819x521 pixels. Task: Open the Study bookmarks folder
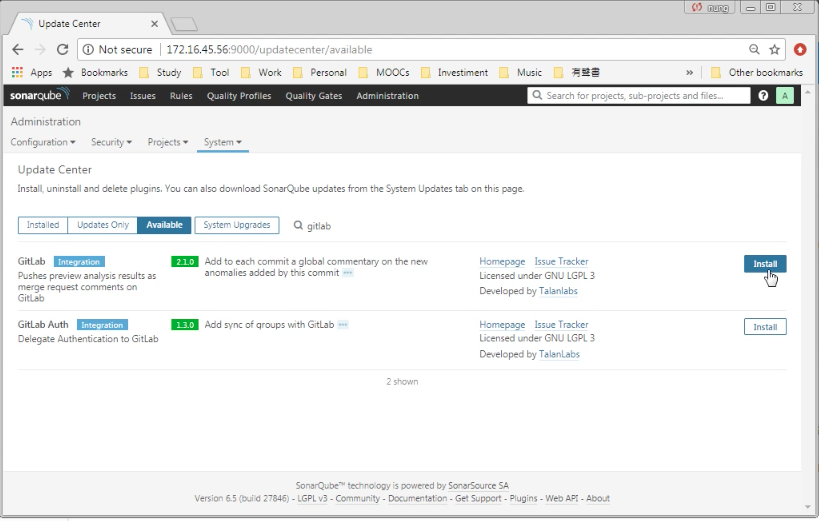pyautogui.click(x=160, y=73)
